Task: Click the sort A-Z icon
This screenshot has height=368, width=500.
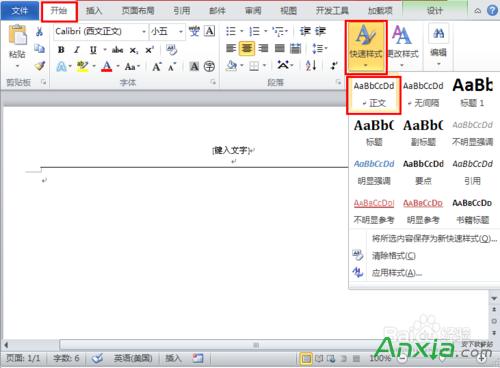Action: tap(311, 65)
